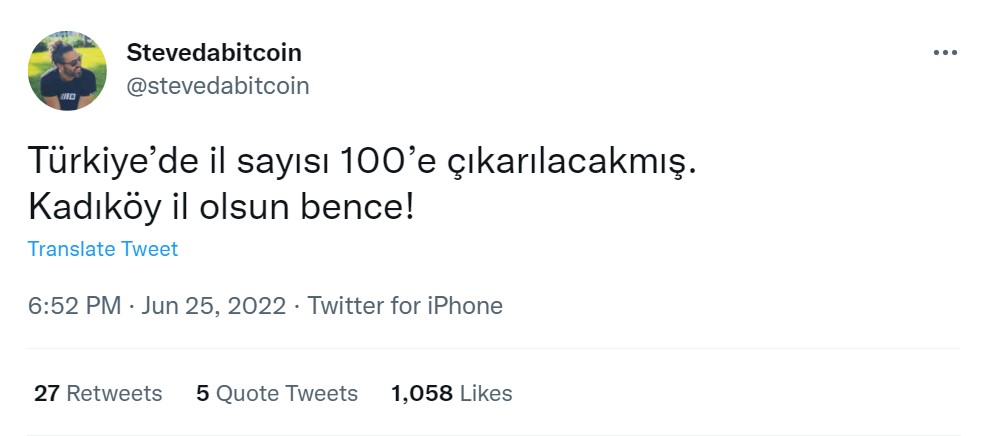View the 27 Retweets list
Image resolution: width=987 pixels, height=436 pixels.
pyautogui.click(x=98, y=393)
